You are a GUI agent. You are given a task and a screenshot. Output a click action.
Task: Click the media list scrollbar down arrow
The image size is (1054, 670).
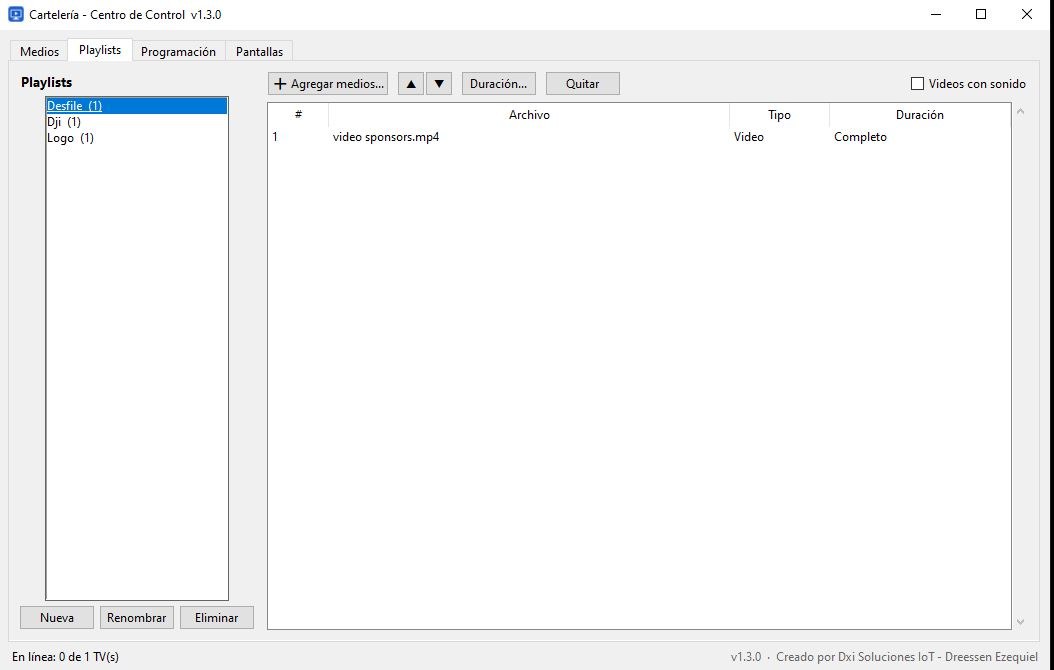[x=1020, y=622]
